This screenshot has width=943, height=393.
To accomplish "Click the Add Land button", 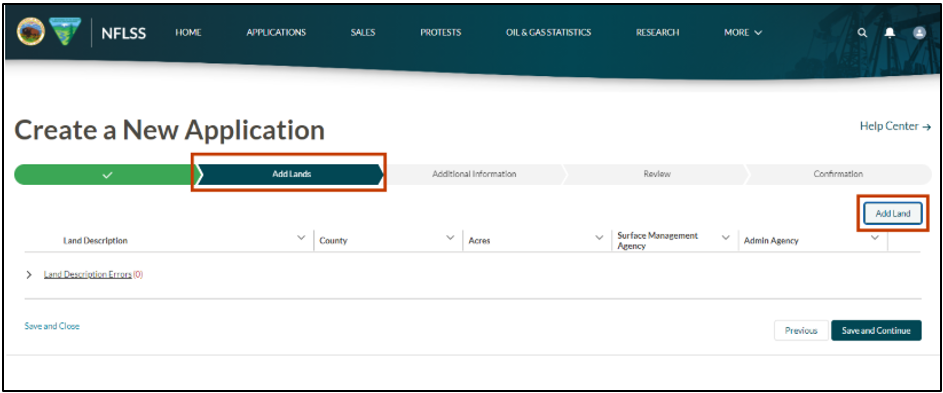I will (x=892, y=214).
